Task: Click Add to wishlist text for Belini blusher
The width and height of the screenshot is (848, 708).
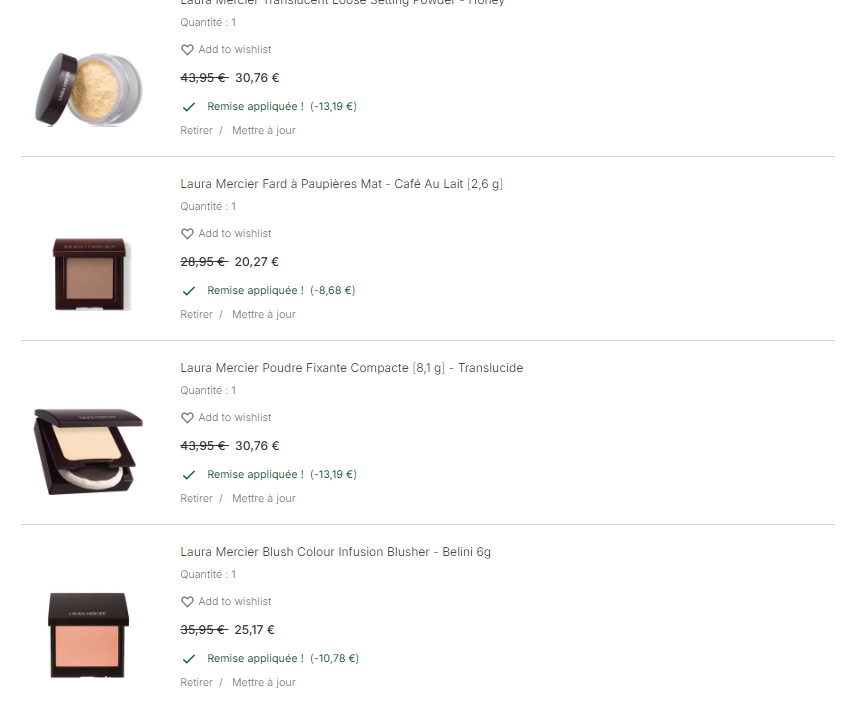Action: point(235,601)
